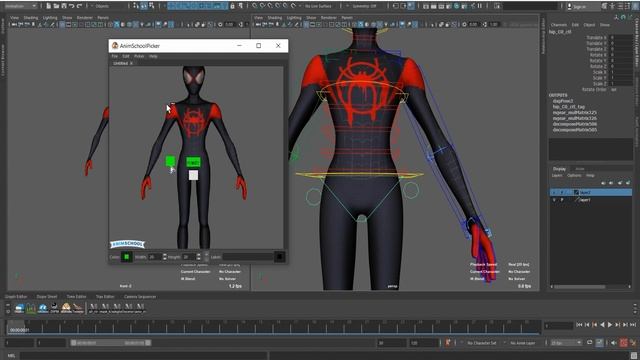The image size is (640, 360).
Task: Click the selection lock icon in status line
Action: point(232,6)
